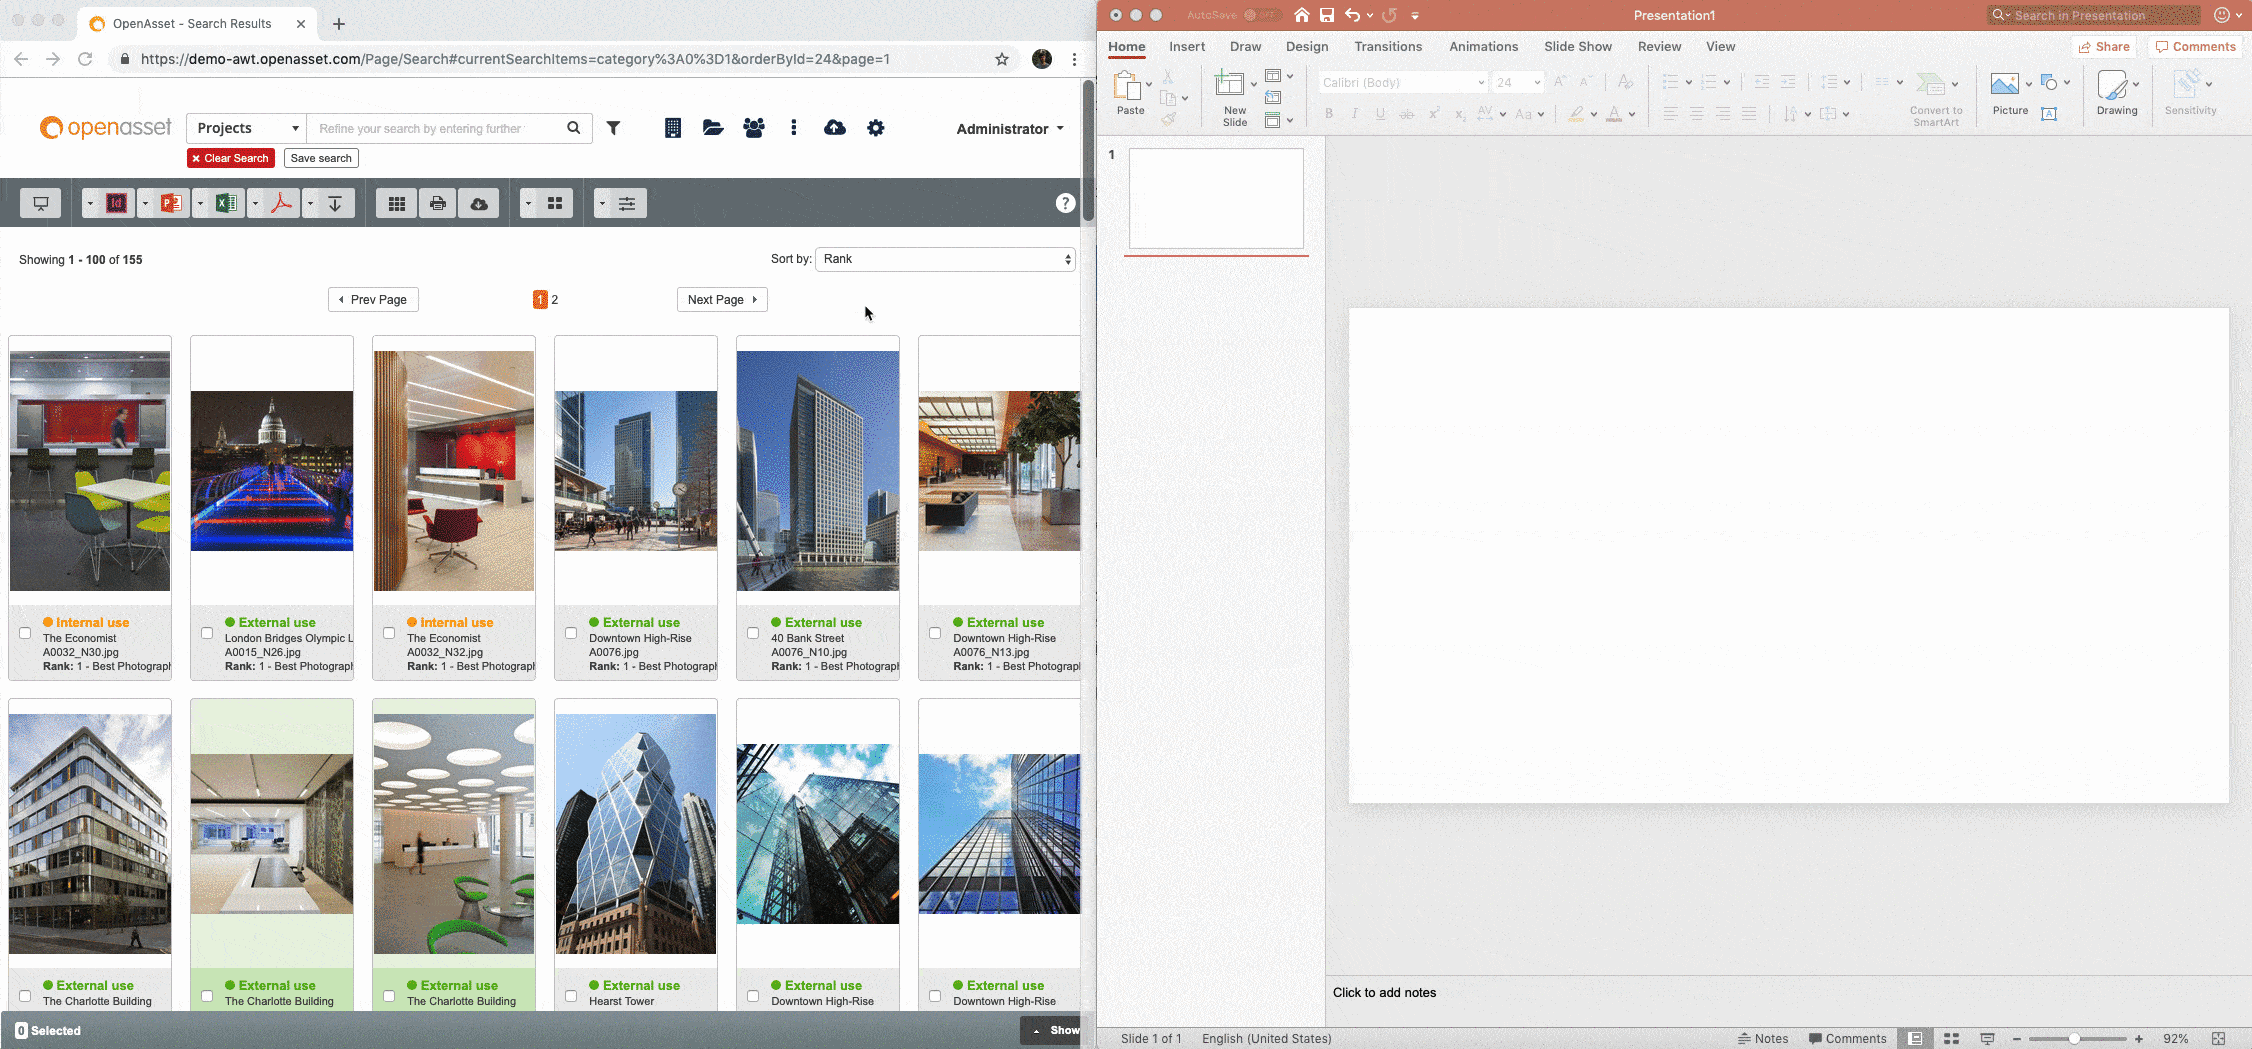Click the Save disk icon in PowerPoint
The height and width of the screenshot is (1049, 2252).
pyautogui.click(x=1327, y=15)
